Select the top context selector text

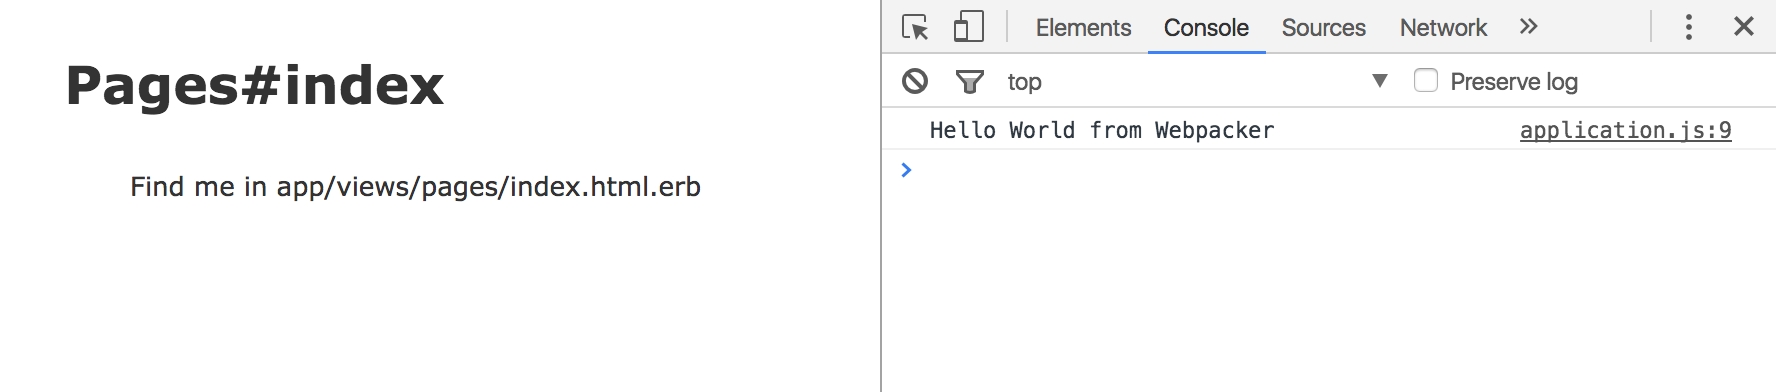[1024, 82]
